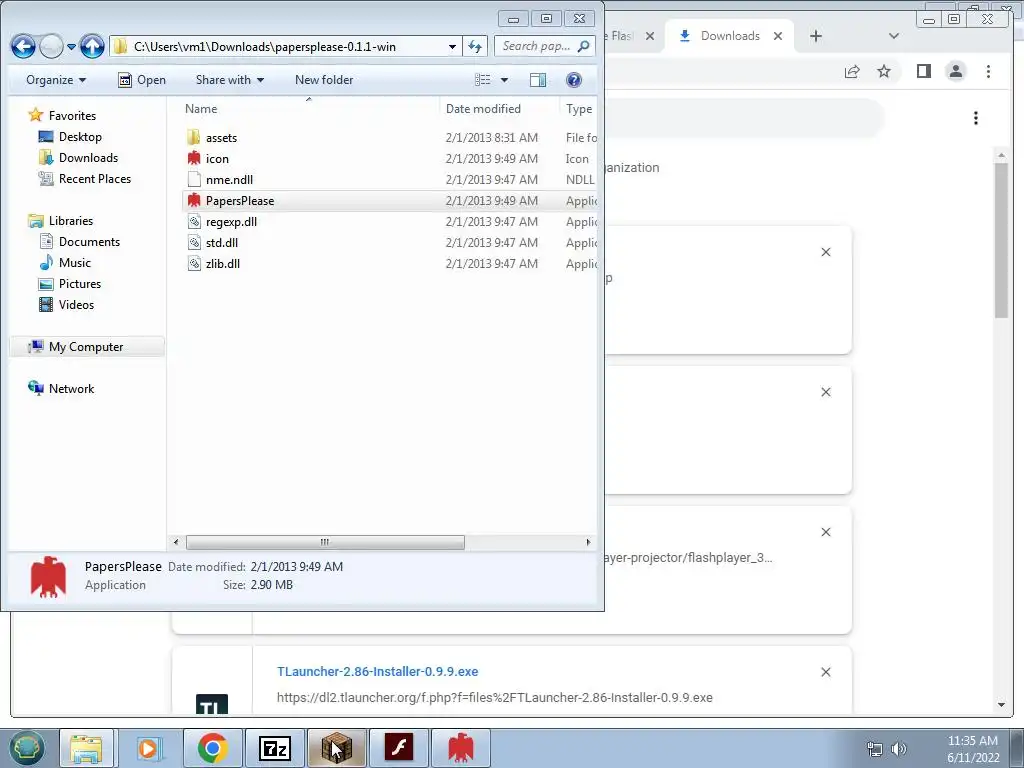Click the PapersPlease thumbnail in details pane
Image resolution: width=1024 pixels, height=768 pixels.
(48, 577)
